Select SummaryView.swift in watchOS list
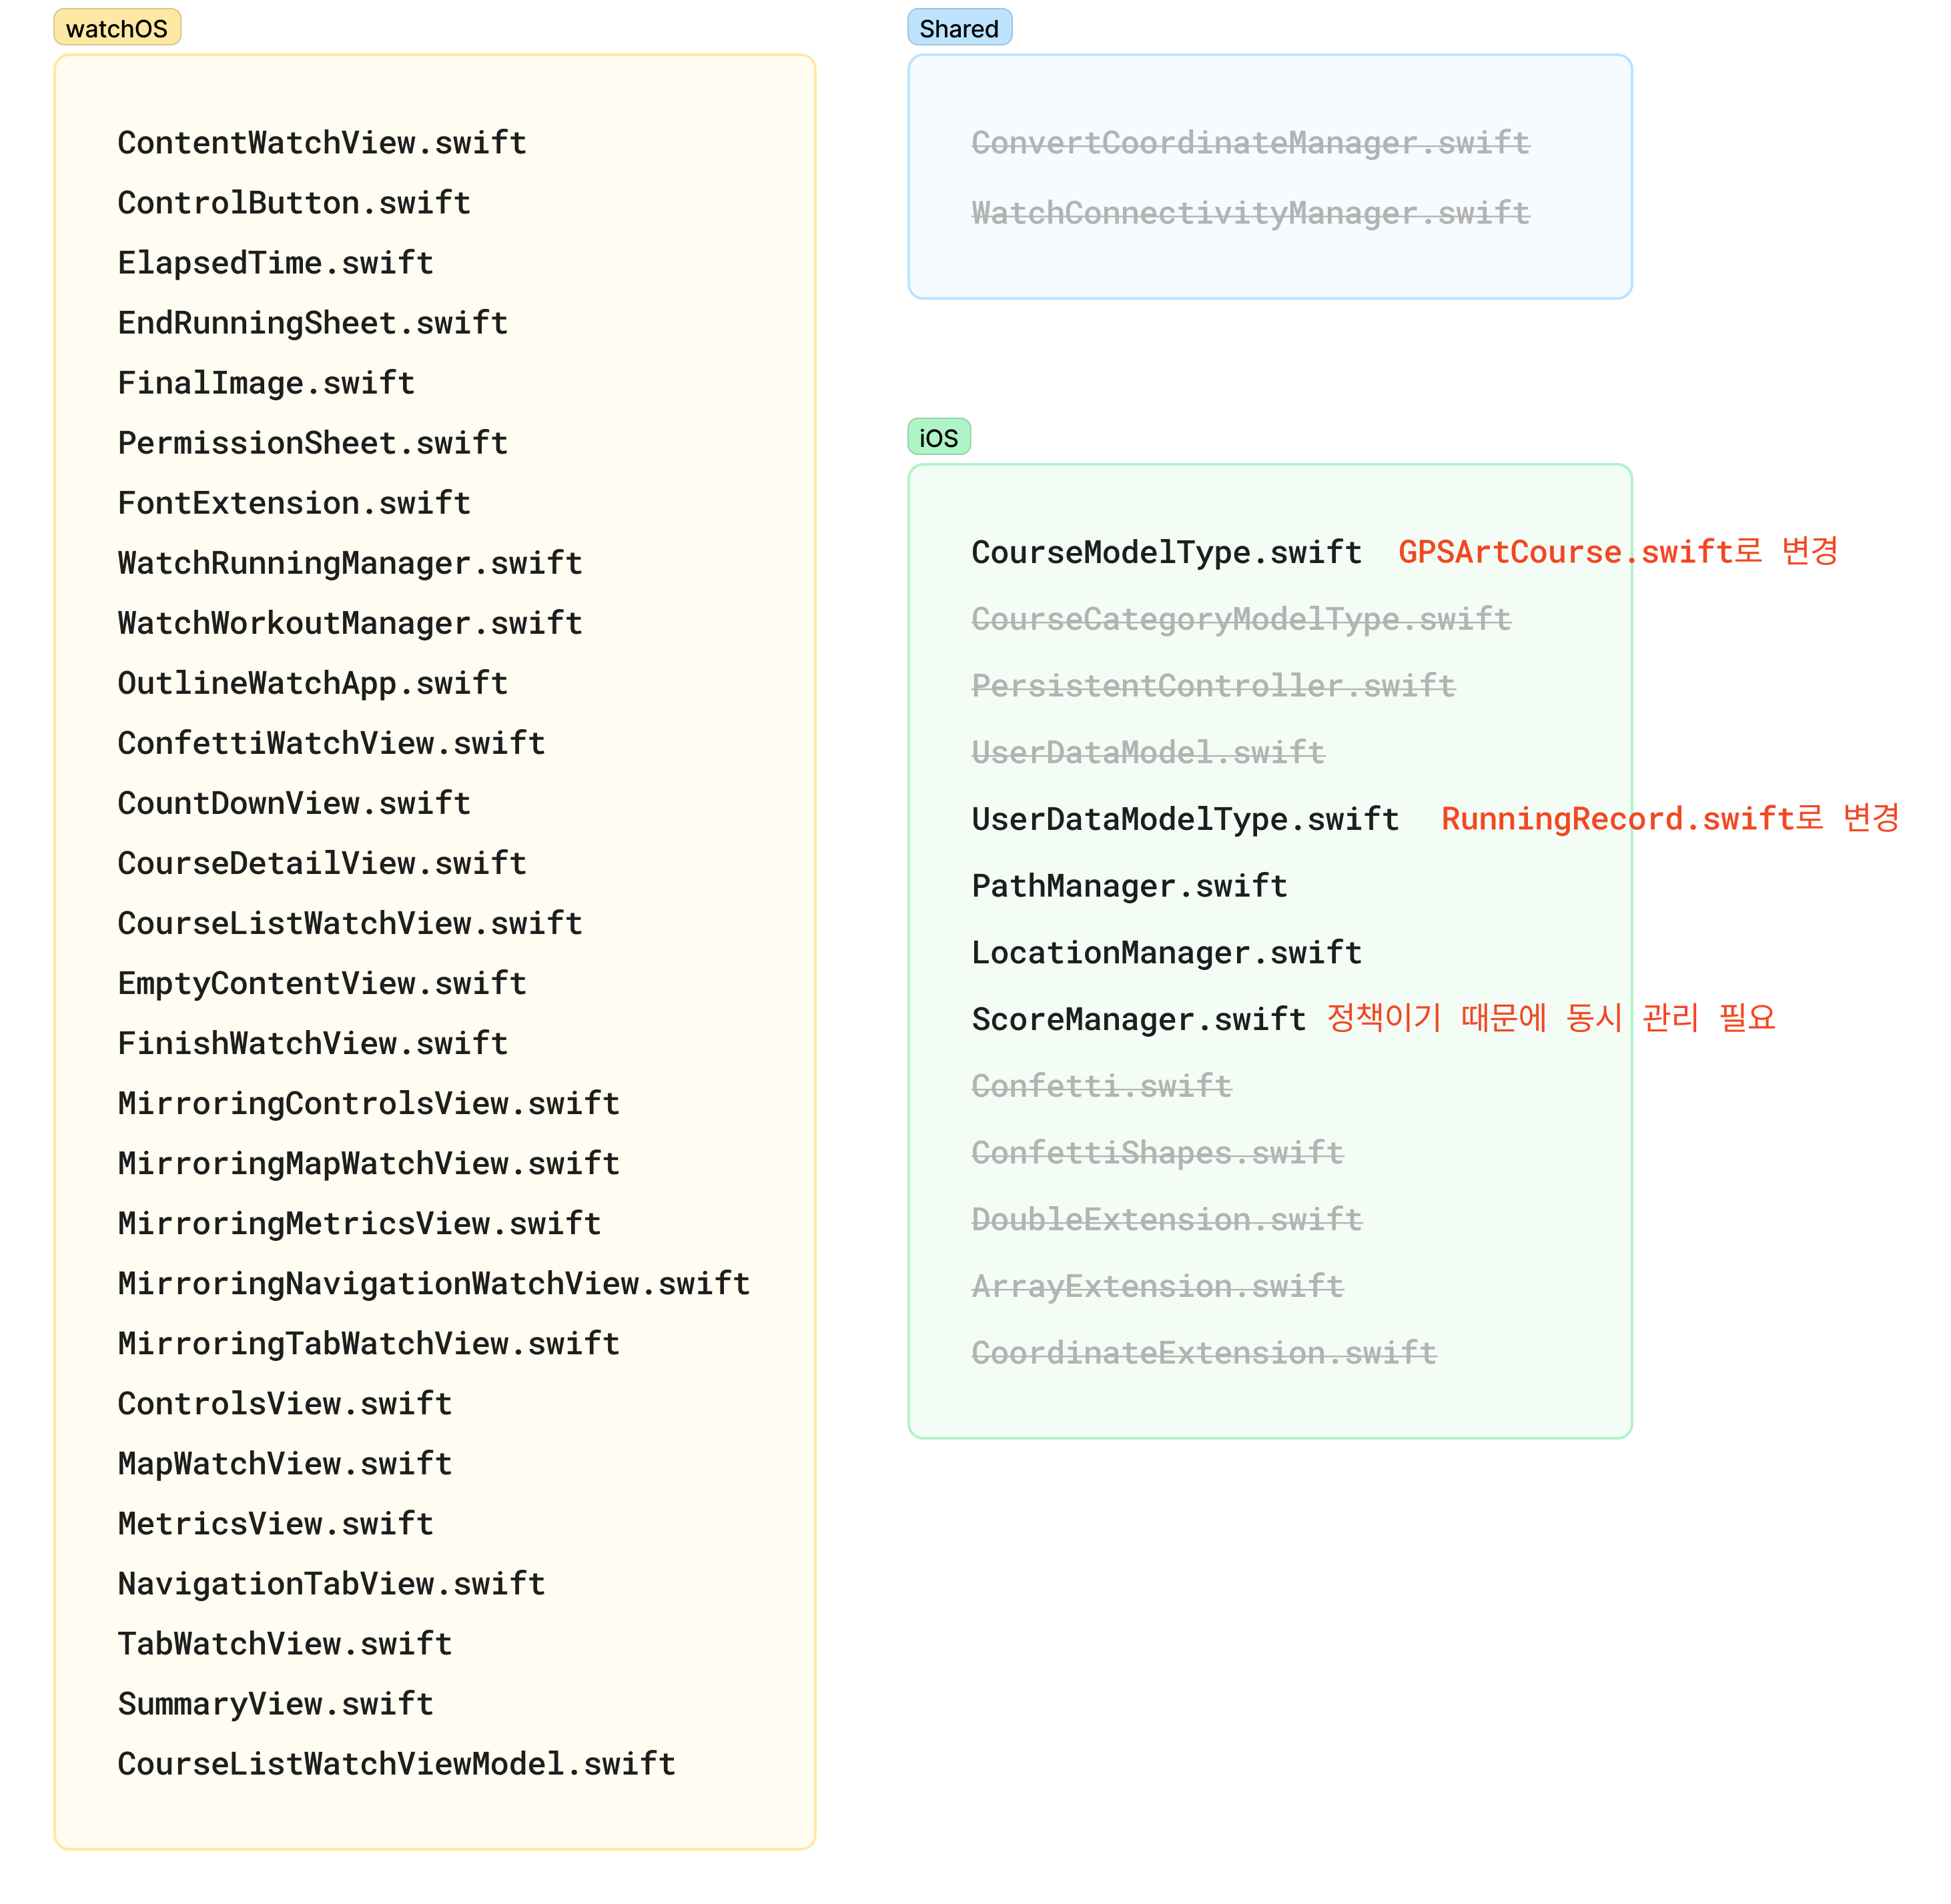Image resolution: width=1951 pixels, height=1904 pixels. 275,1702
